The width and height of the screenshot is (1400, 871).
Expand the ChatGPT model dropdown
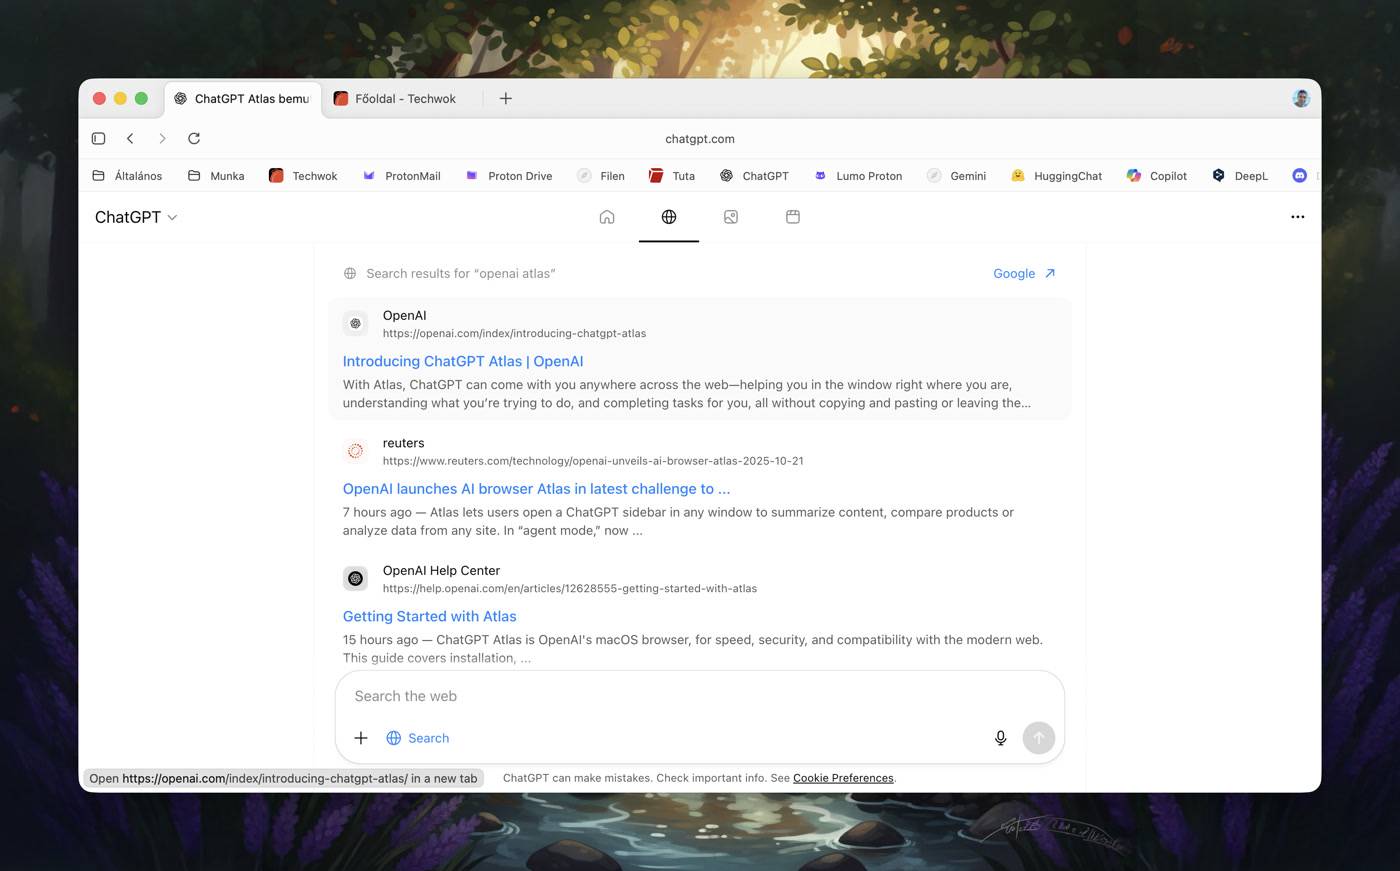[x=136, y=217]
